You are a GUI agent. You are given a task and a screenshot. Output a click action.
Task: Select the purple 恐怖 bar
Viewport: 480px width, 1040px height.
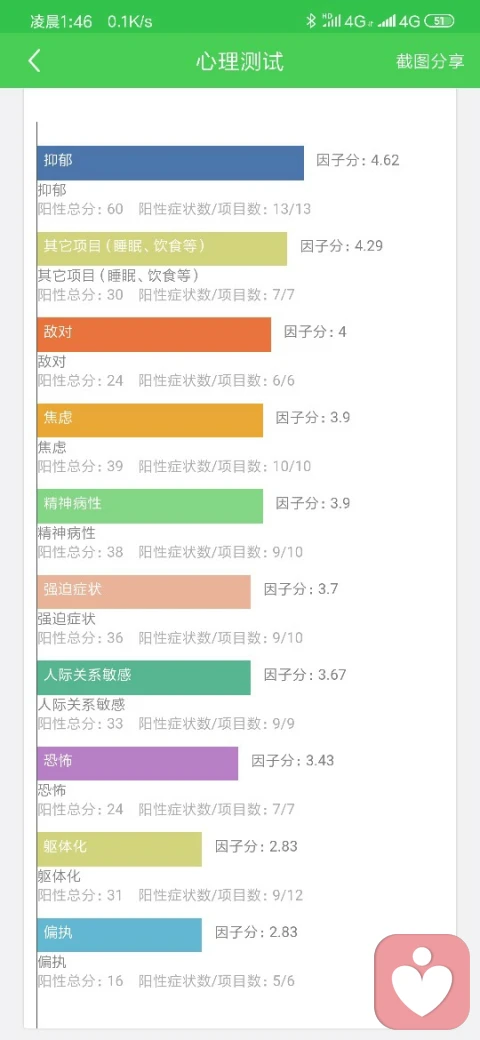(137, 763)
